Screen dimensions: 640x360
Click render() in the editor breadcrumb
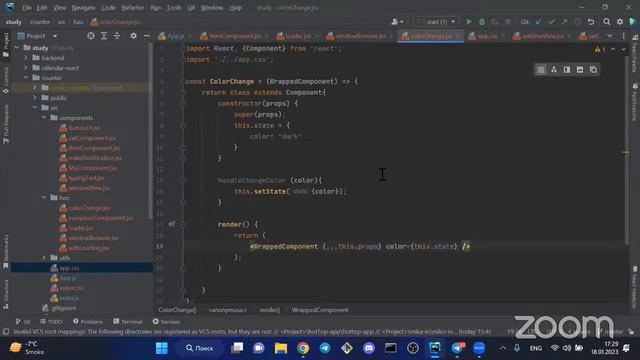pyautogui.click(x=270, y=310)
